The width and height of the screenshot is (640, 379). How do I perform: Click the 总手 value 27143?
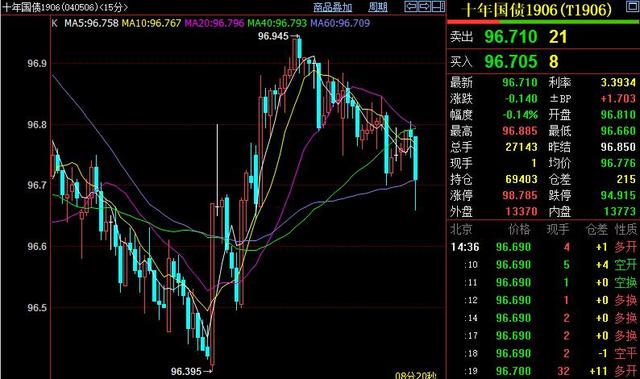(521, 147)
